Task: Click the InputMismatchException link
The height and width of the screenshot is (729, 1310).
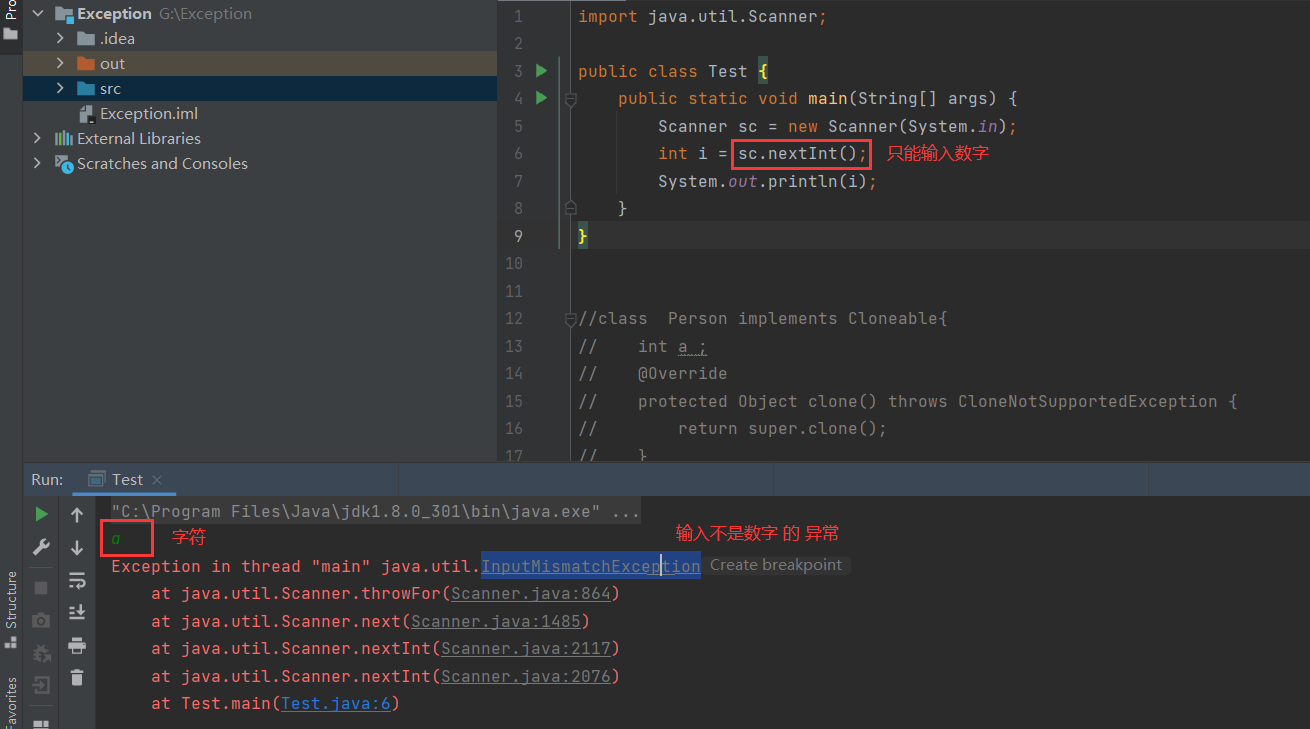Action: coord(591,566)
